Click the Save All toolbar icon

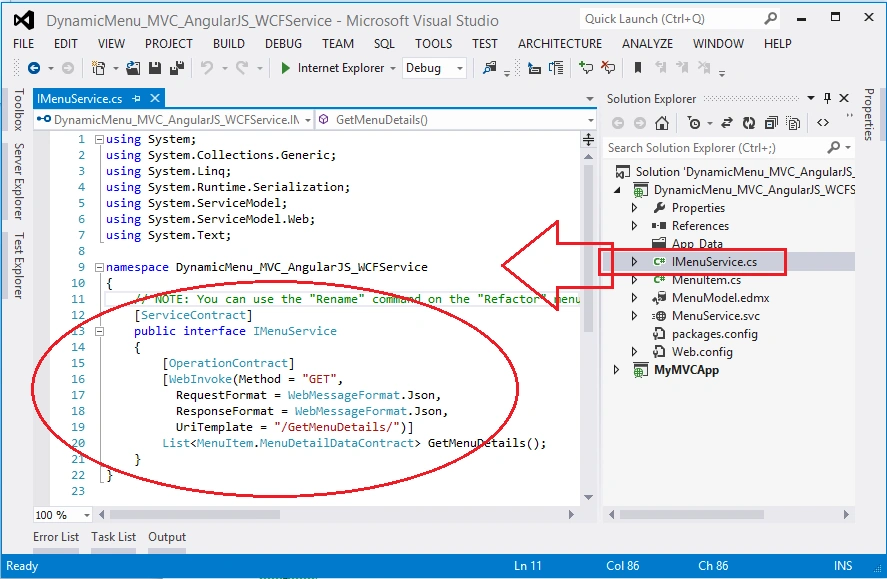(176, 68)
